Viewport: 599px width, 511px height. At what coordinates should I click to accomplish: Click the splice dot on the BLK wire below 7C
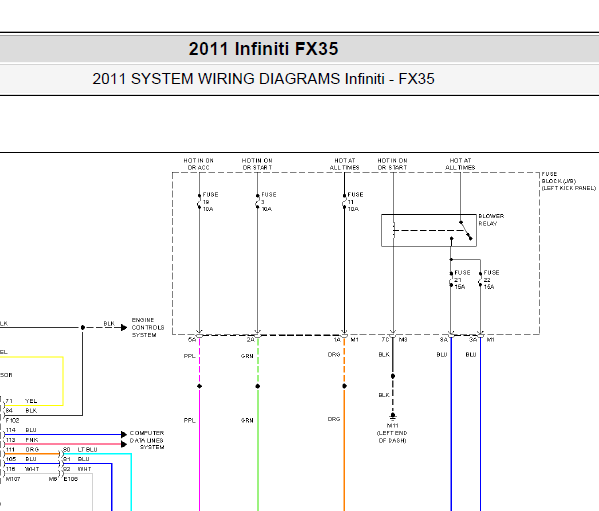pyautogui.click(x=393, y=376)
